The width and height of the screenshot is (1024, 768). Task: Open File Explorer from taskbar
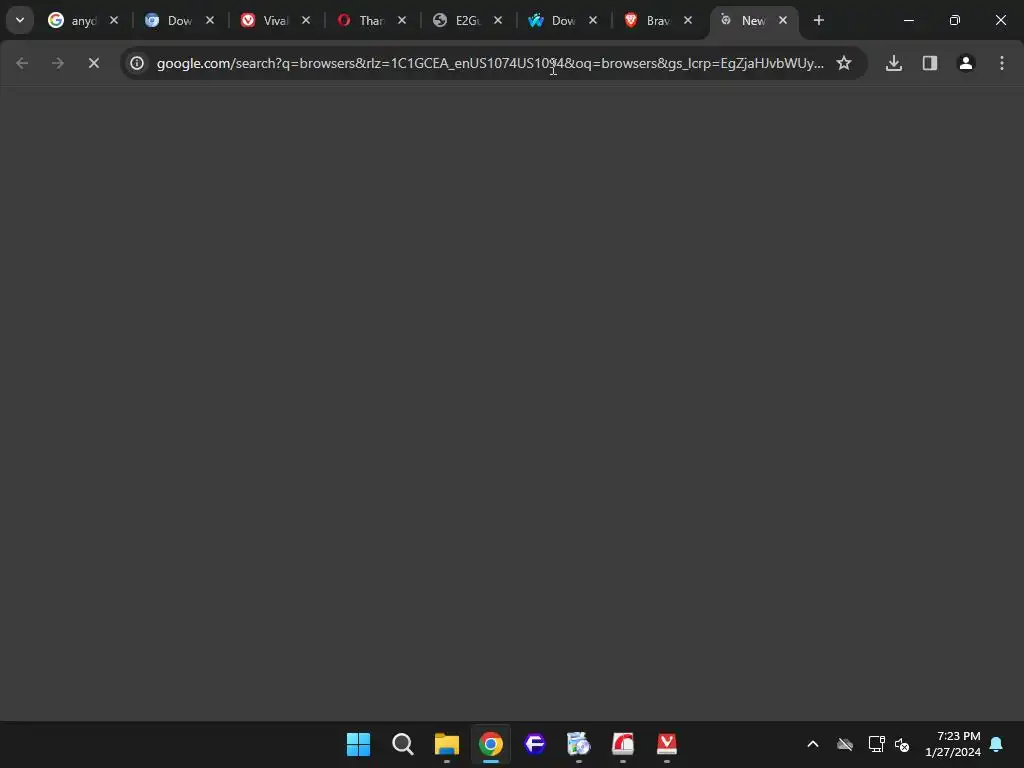(447, 744)
